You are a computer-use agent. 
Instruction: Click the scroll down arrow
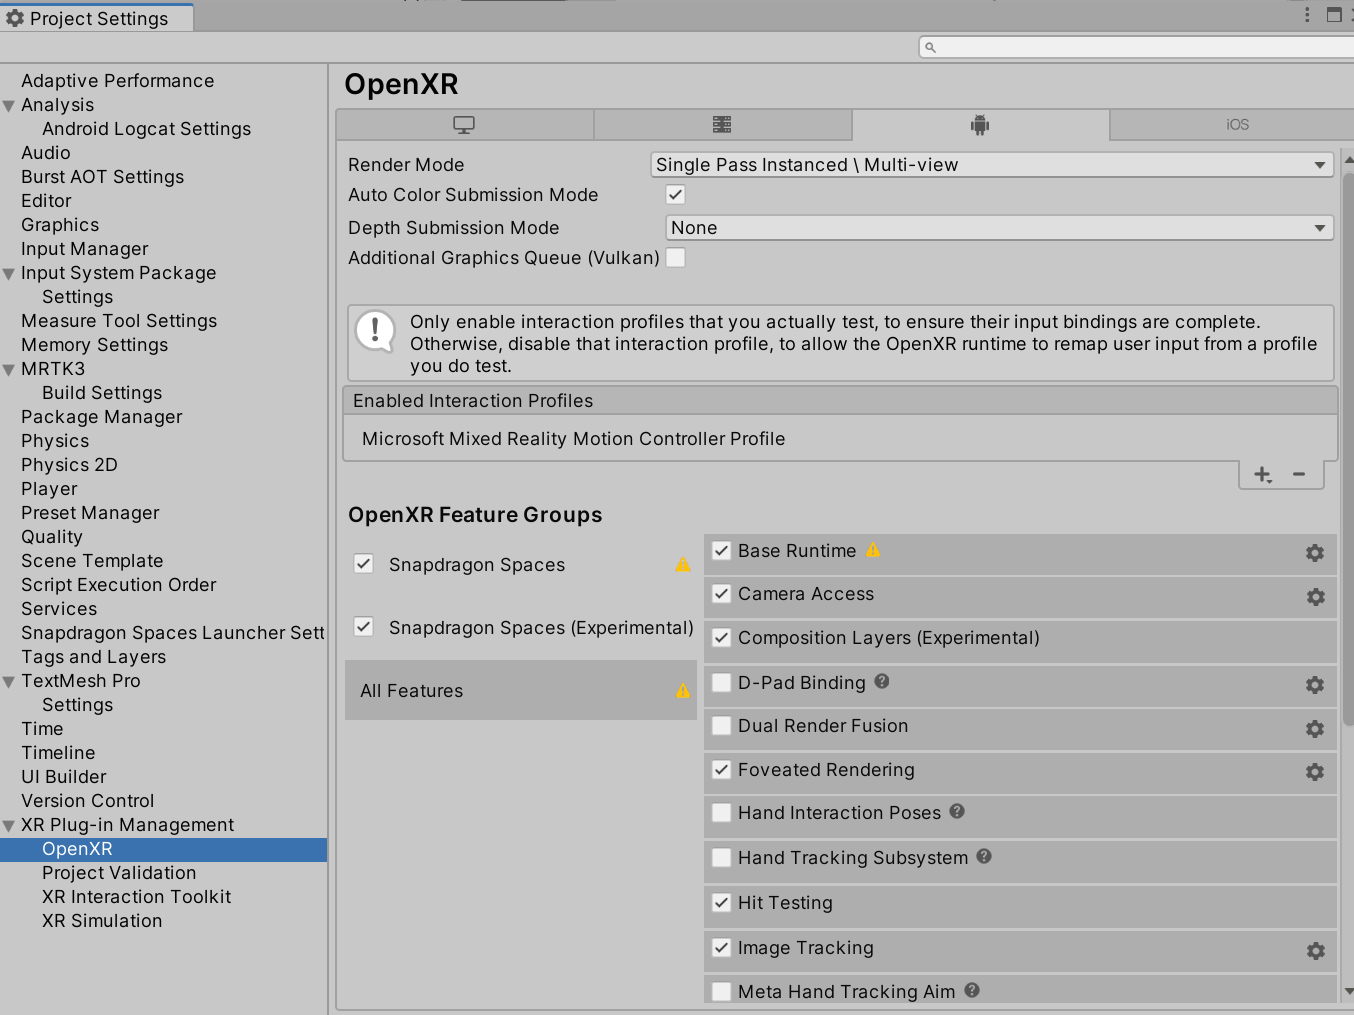tap(1348, 991)
